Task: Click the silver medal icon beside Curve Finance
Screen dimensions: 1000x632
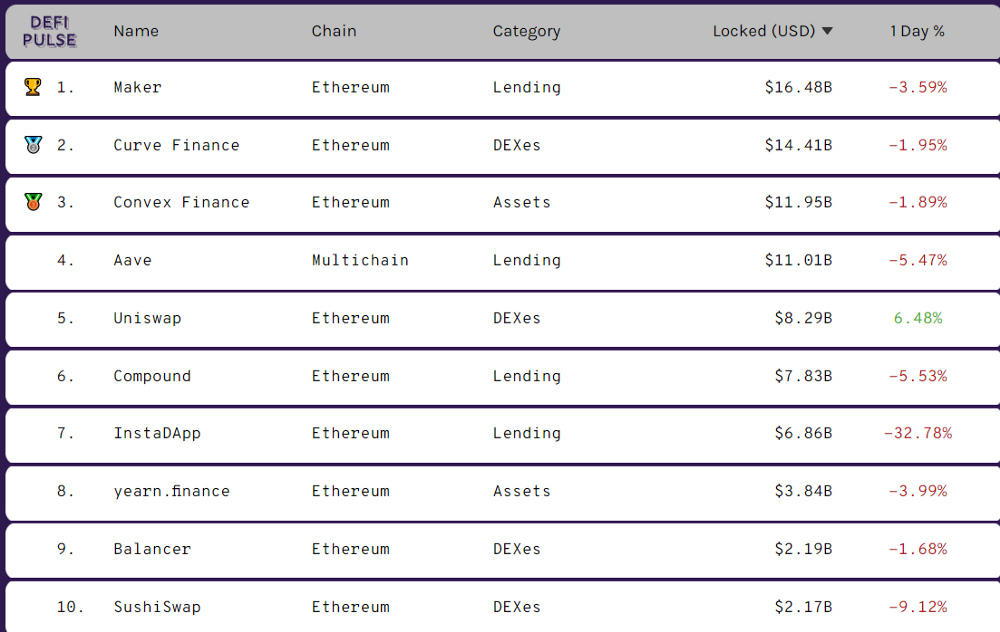Action: pos(33,145)
